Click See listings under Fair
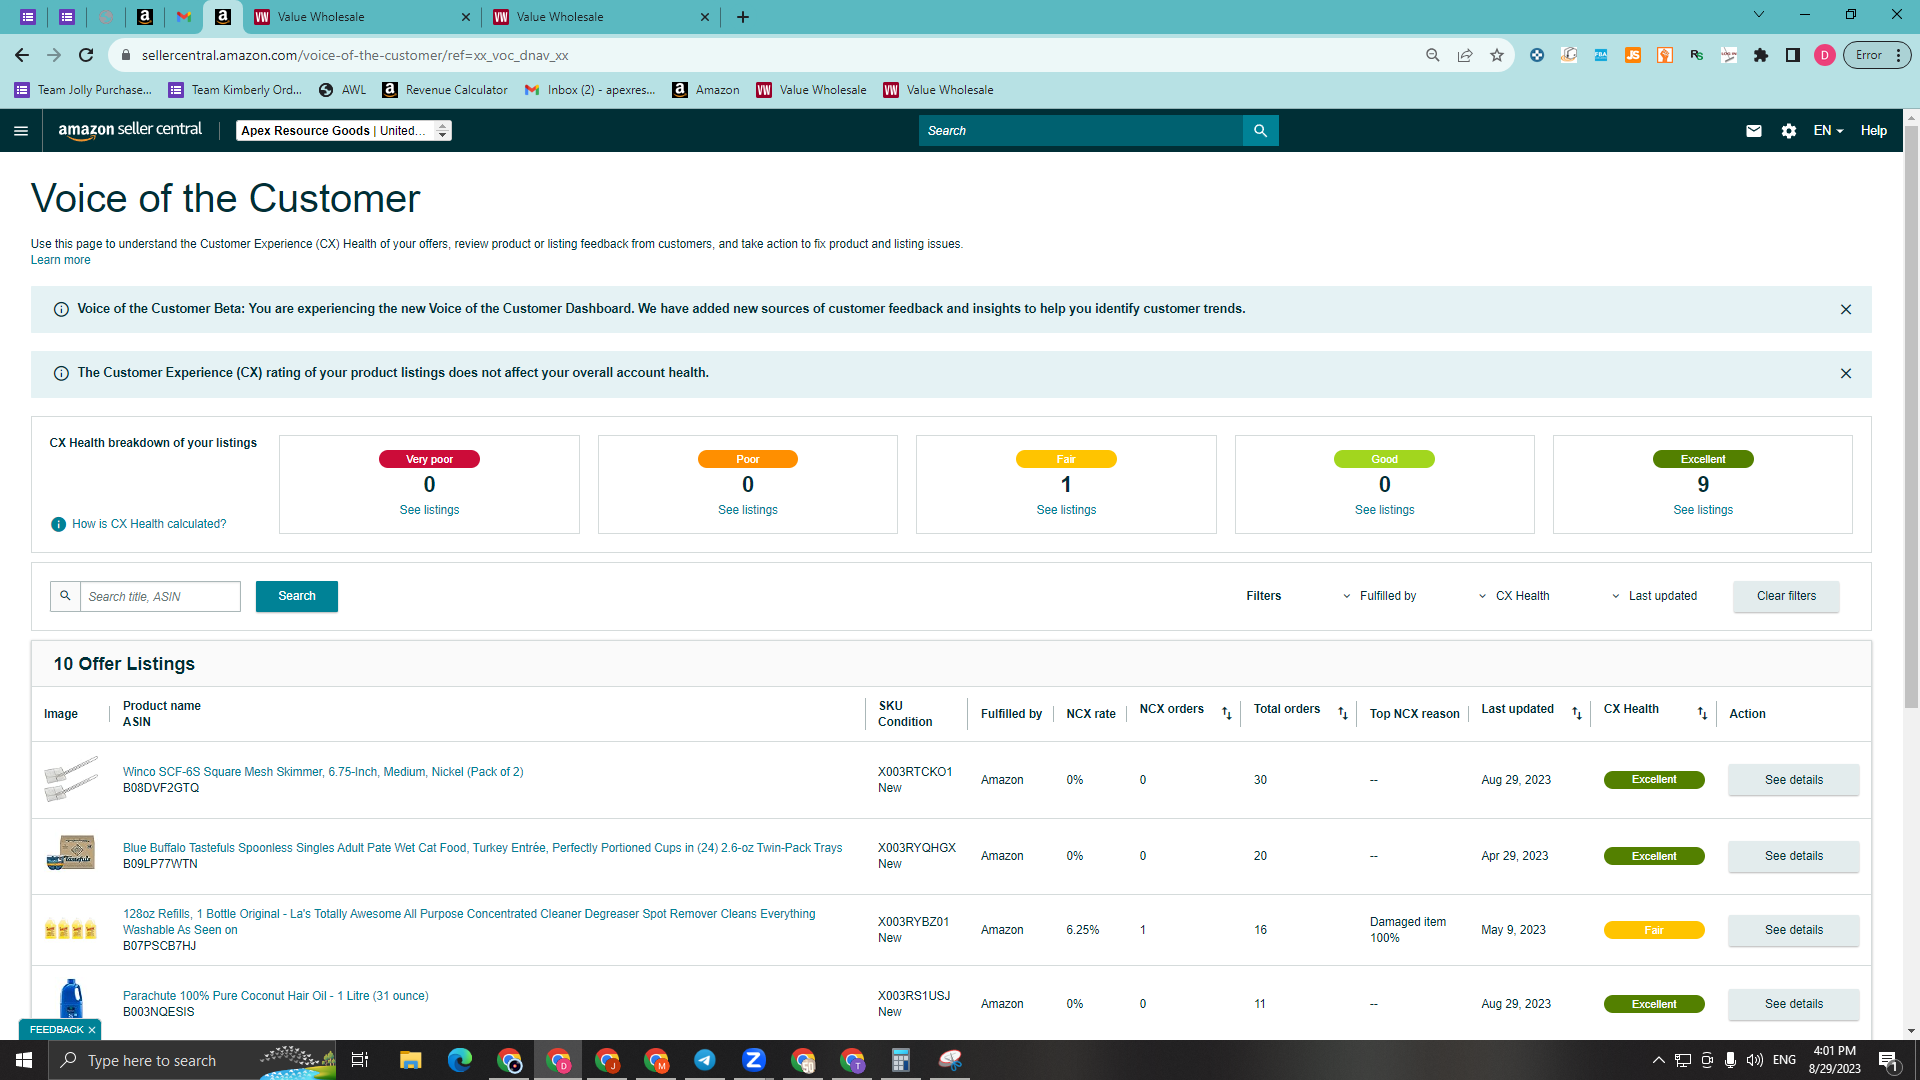The width and height of the screenshot is (1920, 1080). 1066,510
